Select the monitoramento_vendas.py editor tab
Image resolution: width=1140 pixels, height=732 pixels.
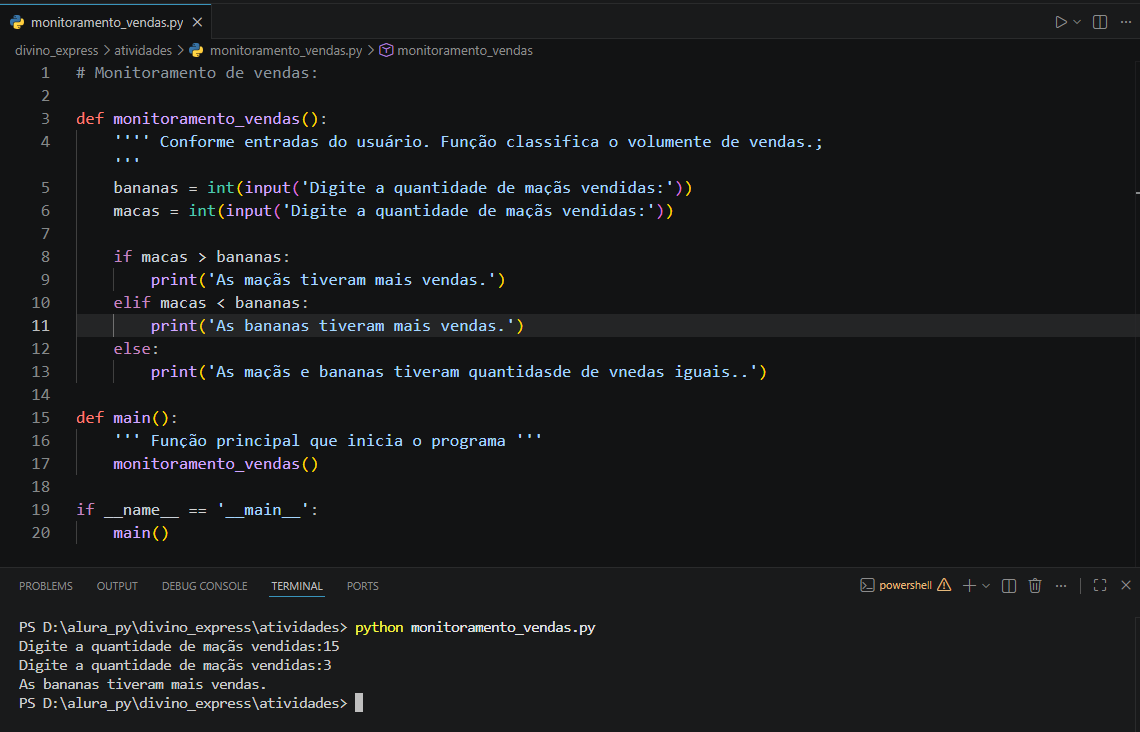106,22
